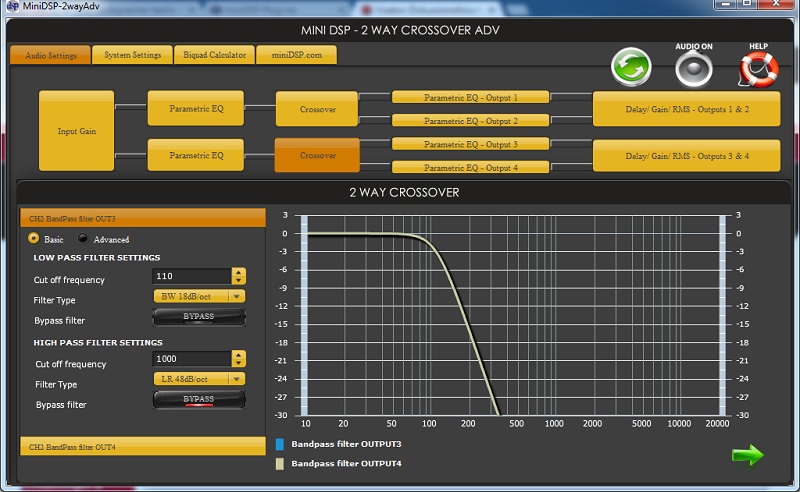Open Delay/Gain/RMS Outputs 1 & 2 block

(687, 108)
